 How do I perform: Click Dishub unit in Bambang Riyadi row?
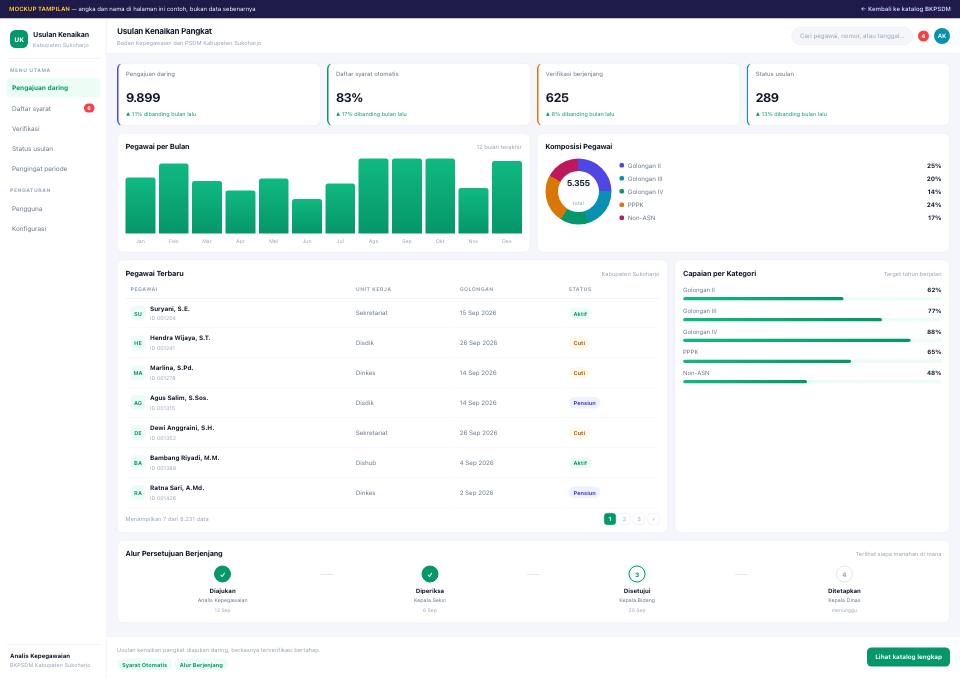[366, 463]
